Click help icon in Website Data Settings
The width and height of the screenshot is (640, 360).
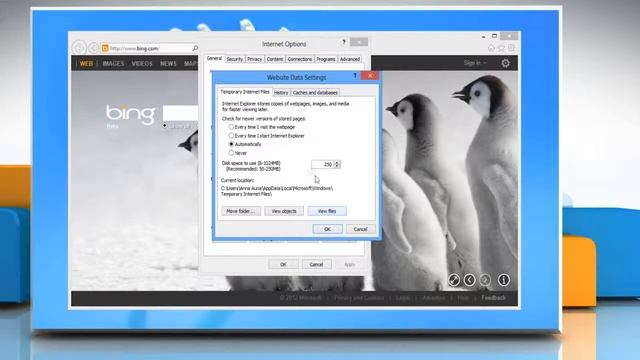click(355, 76)
